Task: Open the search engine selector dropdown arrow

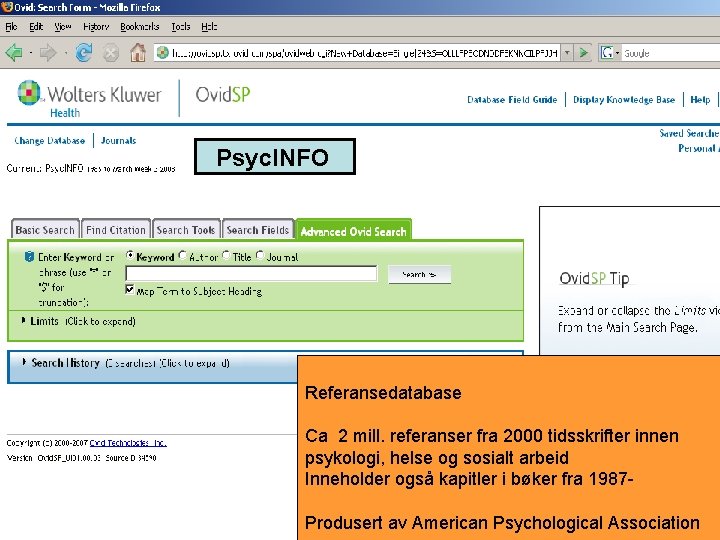Action: (x=617, y=53)
